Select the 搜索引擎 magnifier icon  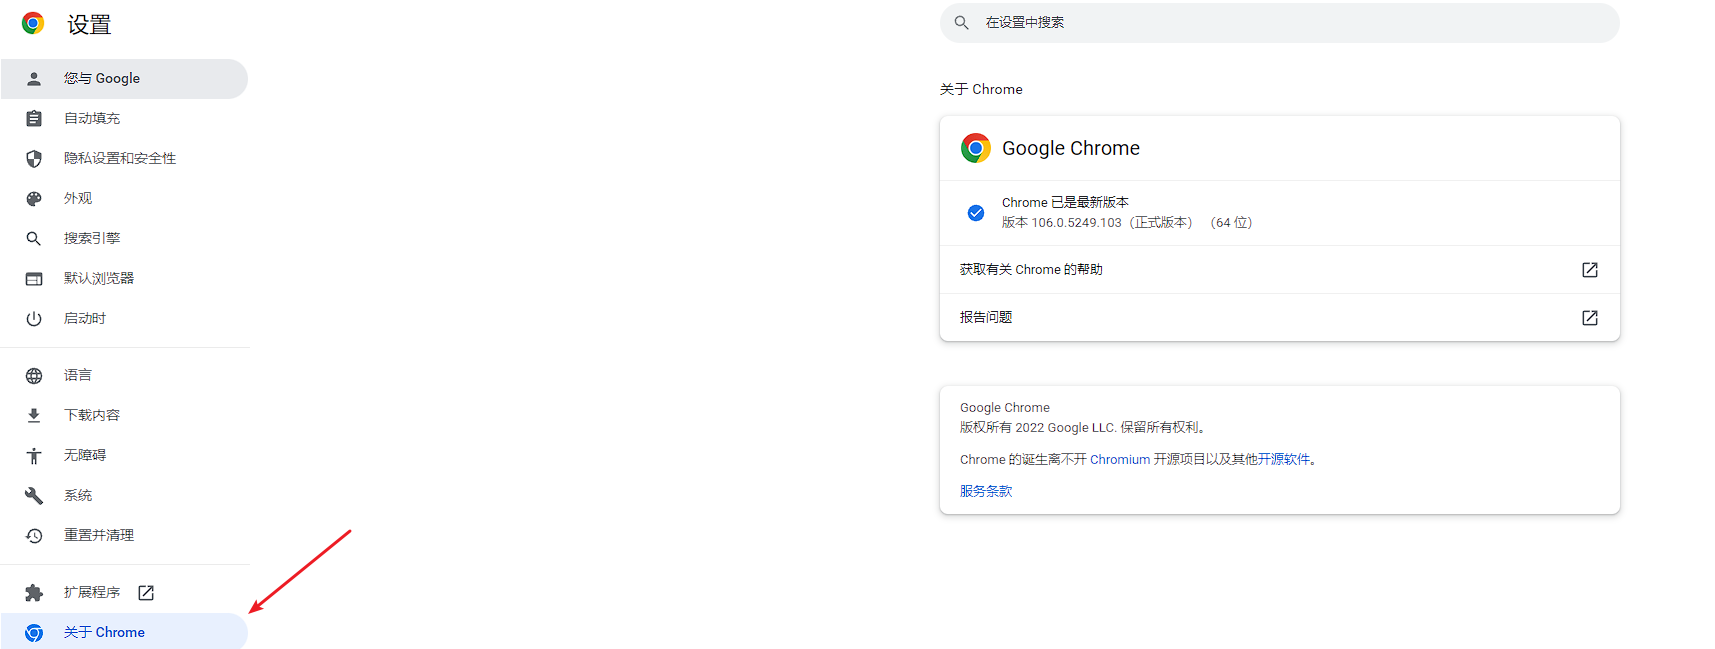pyautogui.click(x=34, y=238)
